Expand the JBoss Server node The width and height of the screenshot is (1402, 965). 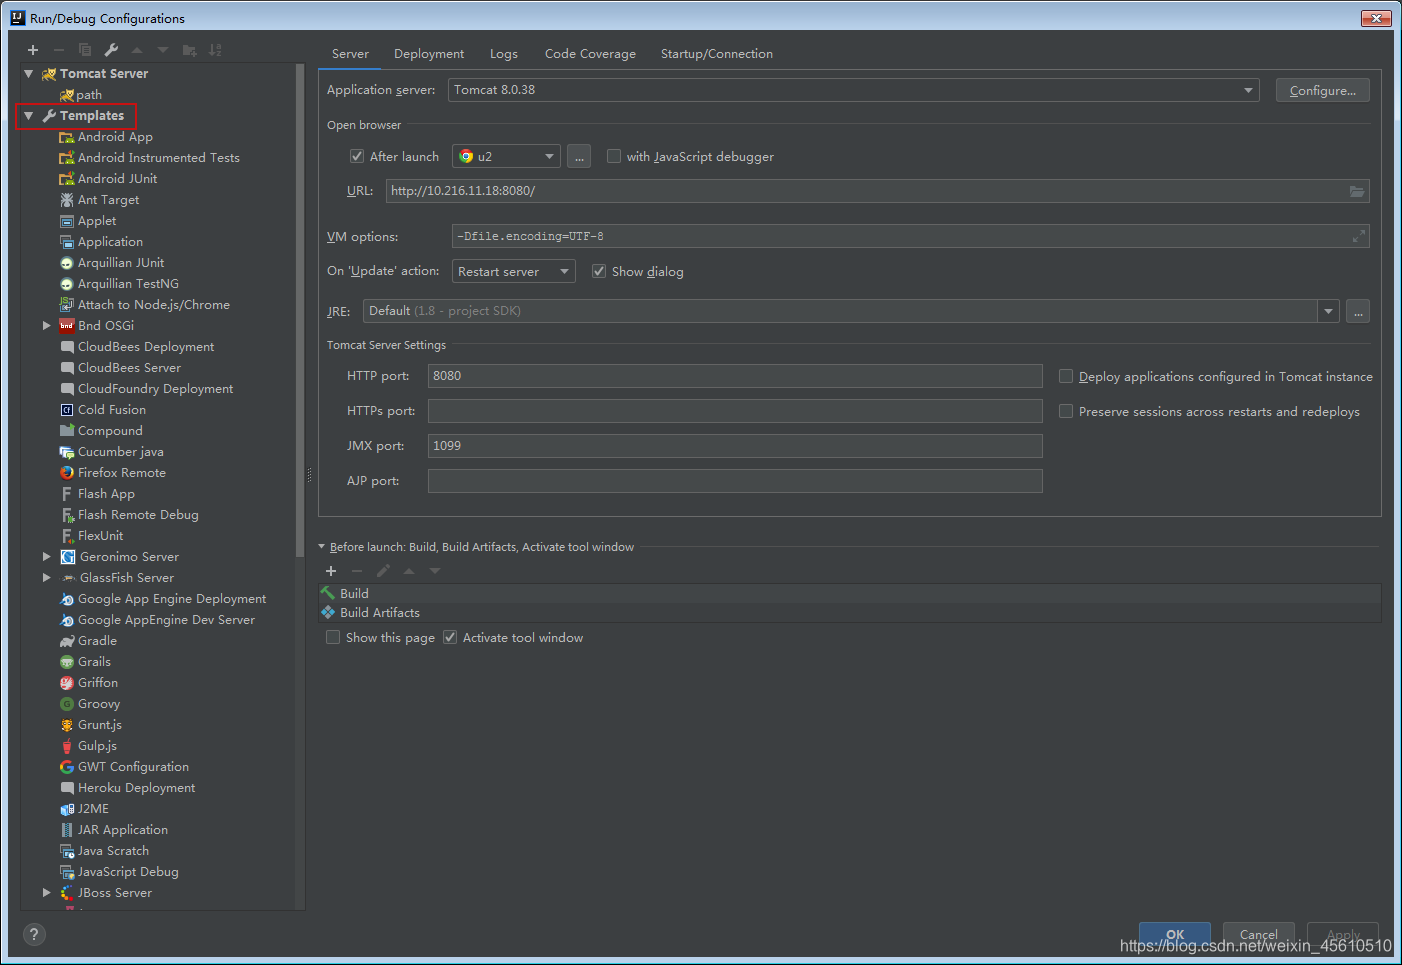click(x=46, y=893)
